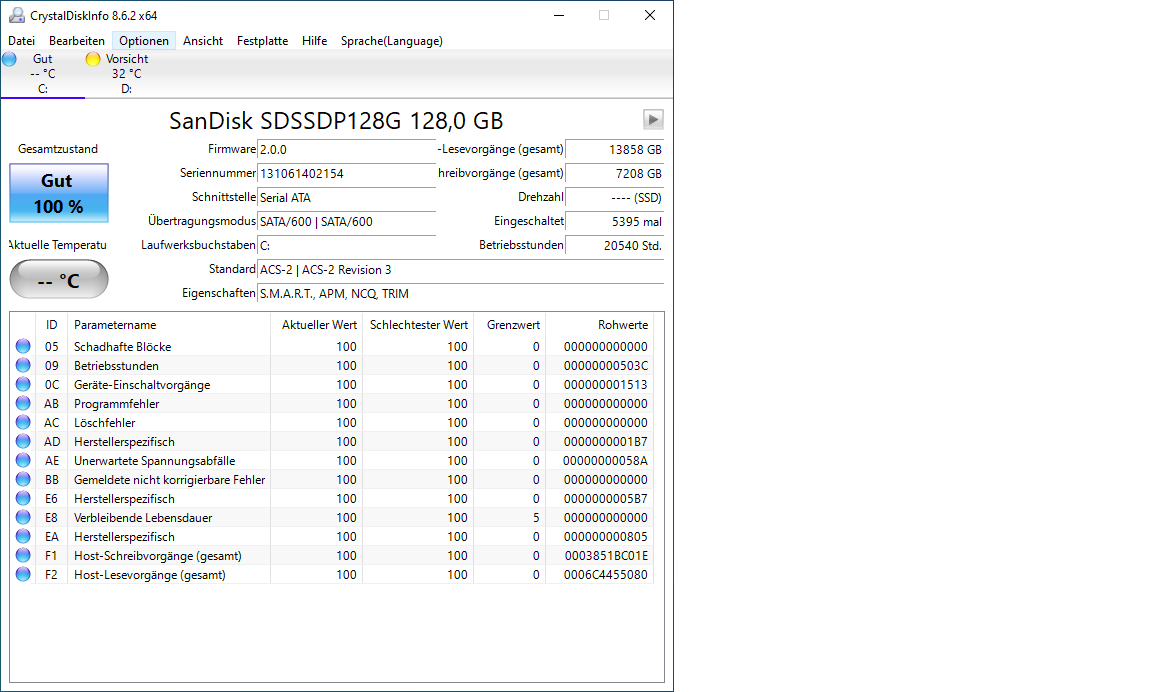The width and height of the screenshot is (1152, 692).
Task: Click the Betriebsstunden value 20540 Std.
Action: 615,246
